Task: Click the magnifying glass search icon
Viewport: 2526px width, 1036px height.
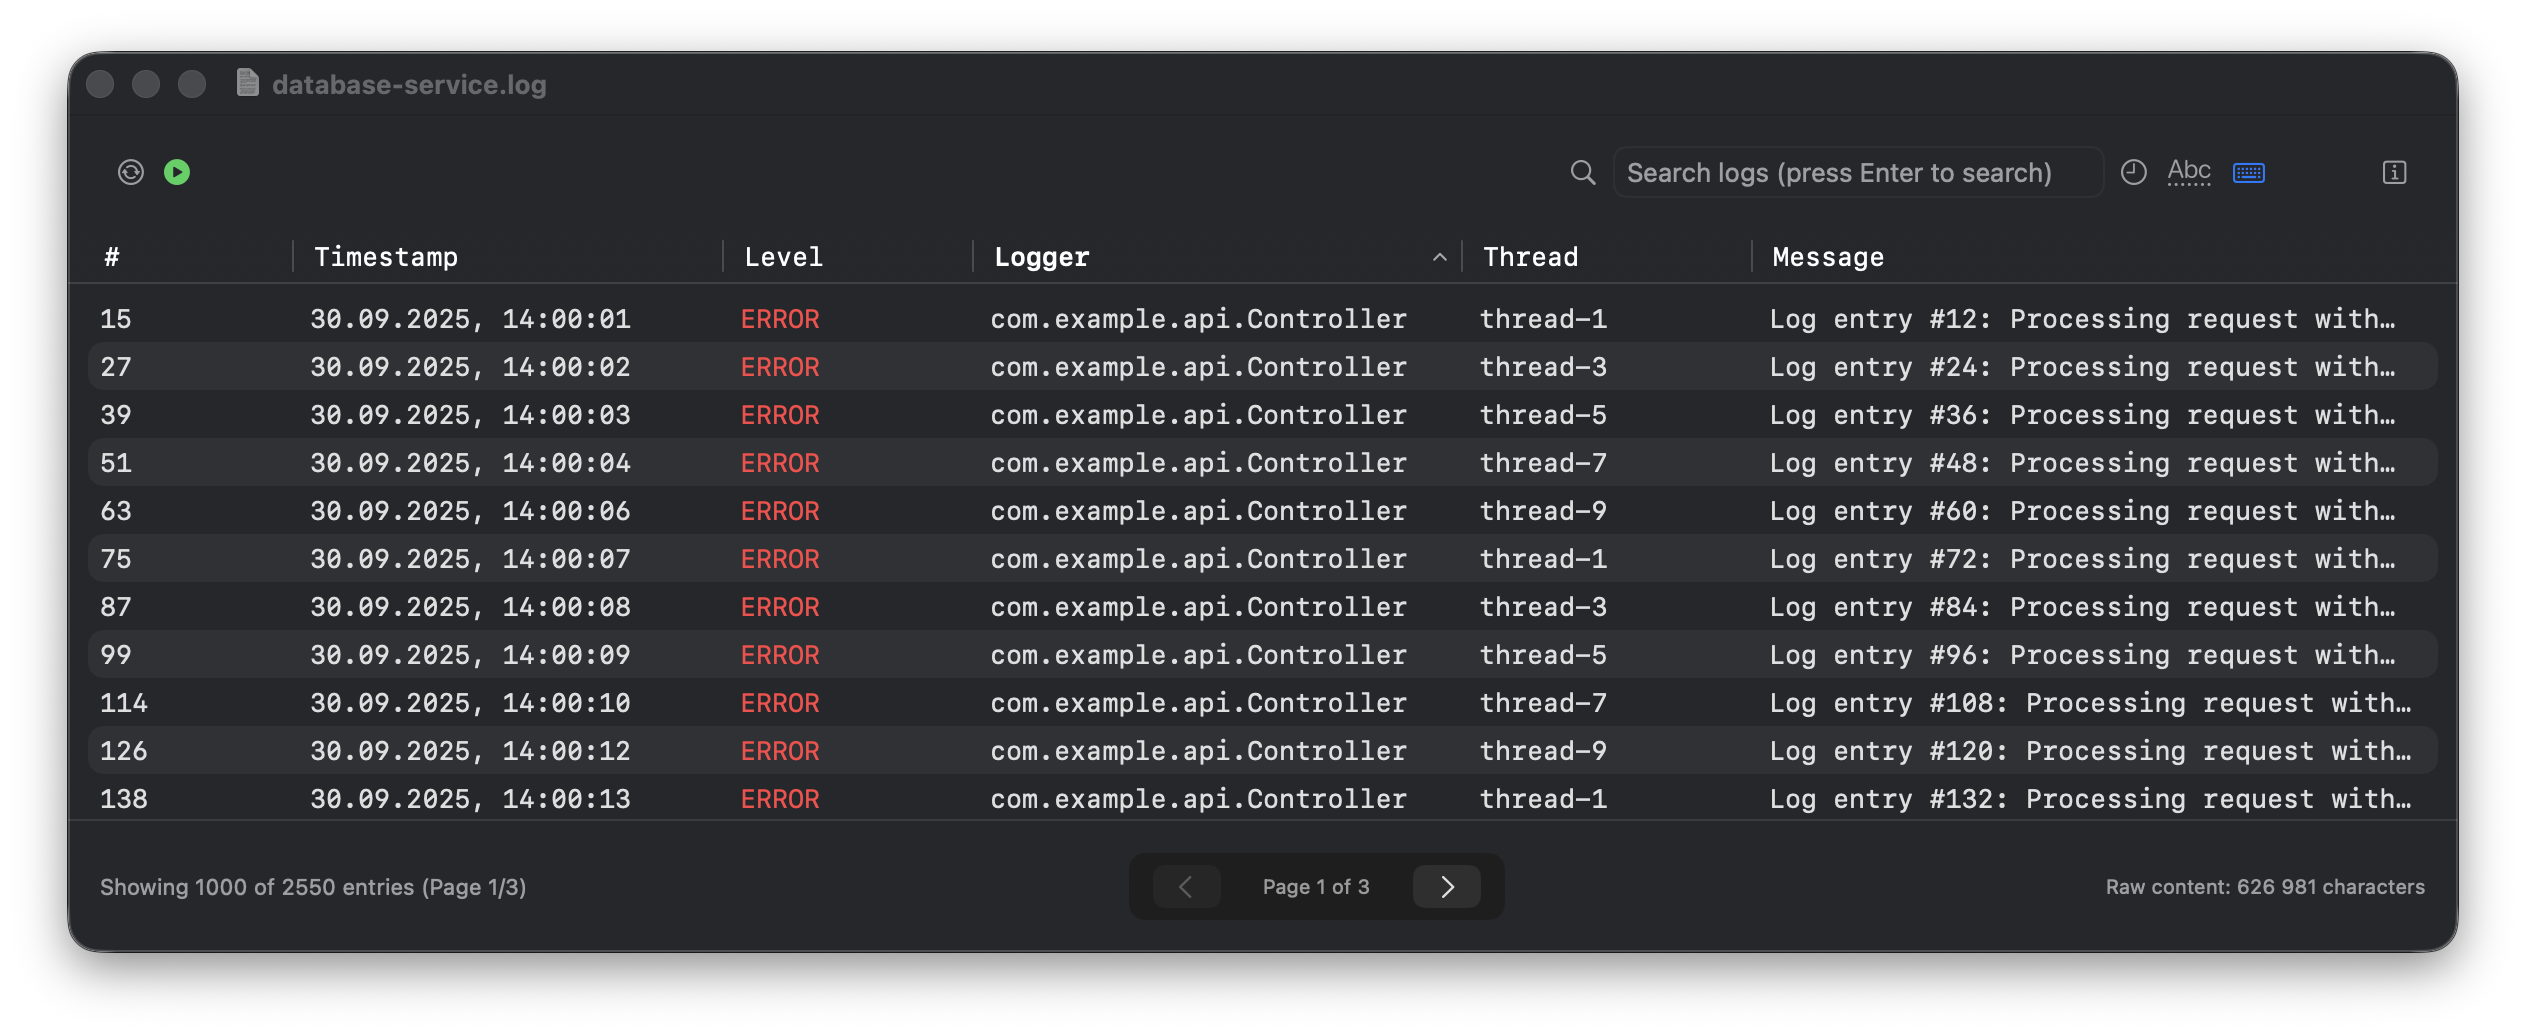Action: click(x=1582, y=172)
